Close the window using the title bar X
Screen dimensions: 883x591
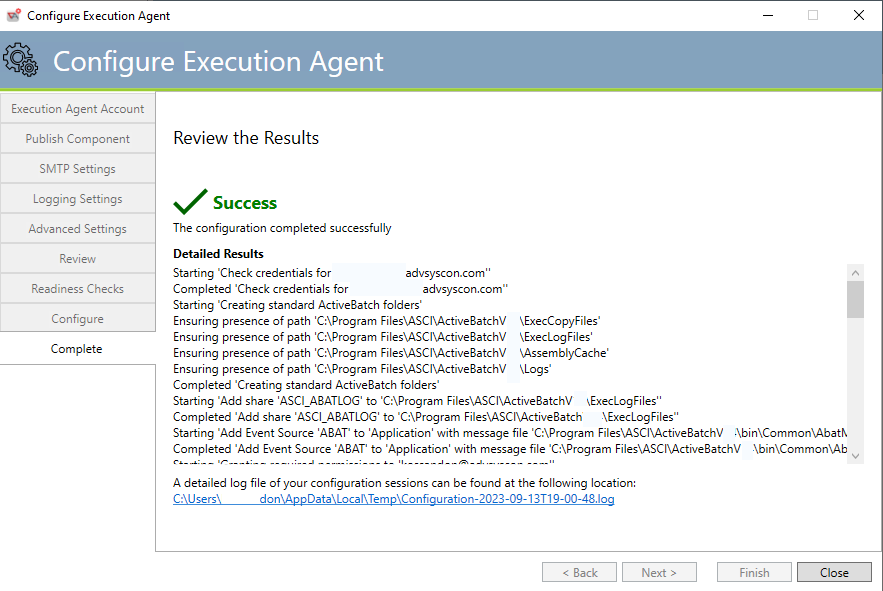(x=858, y=15)
